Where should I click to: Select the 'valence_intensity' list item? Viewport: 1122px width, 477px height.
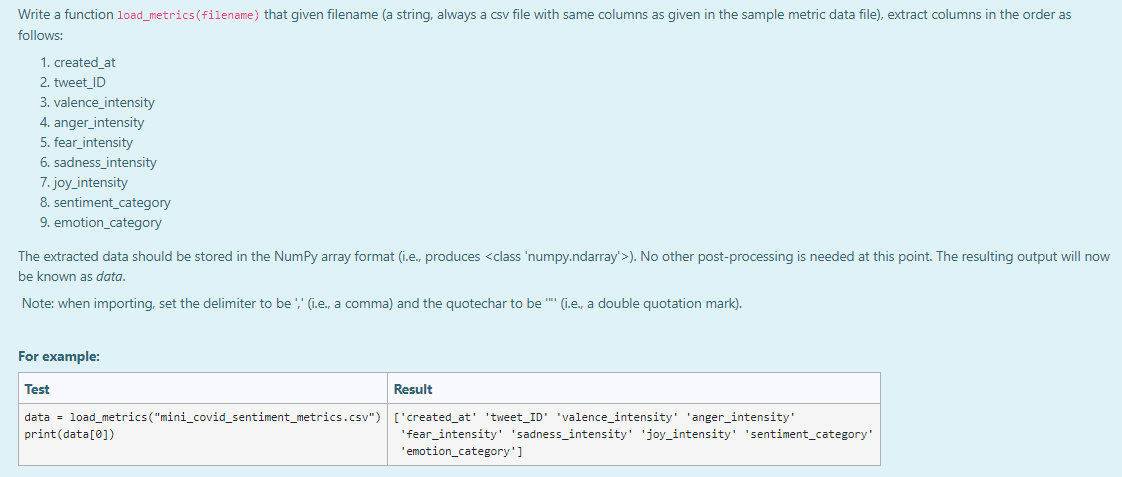click(104, 102)
